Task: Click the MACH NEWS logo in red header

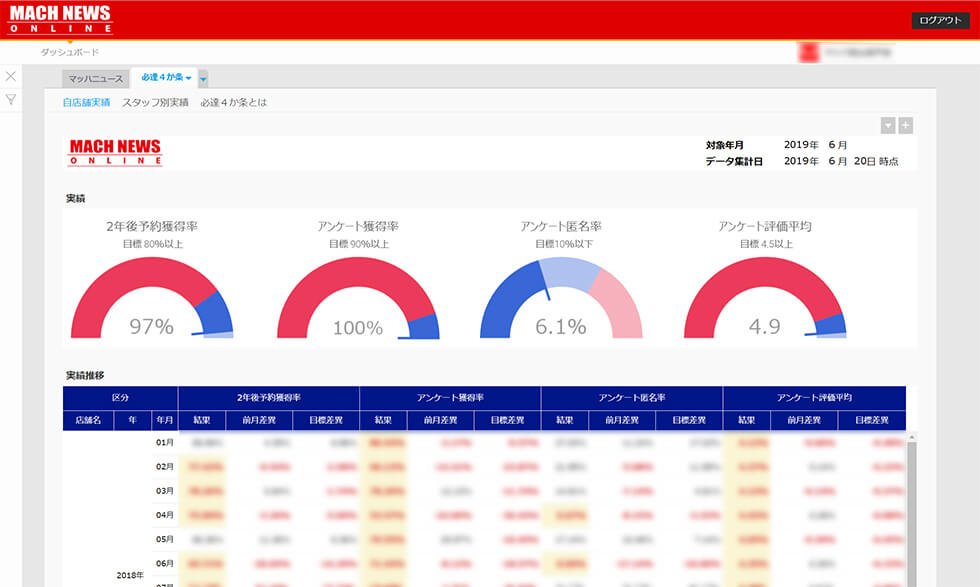Action: tap(62, 17)
